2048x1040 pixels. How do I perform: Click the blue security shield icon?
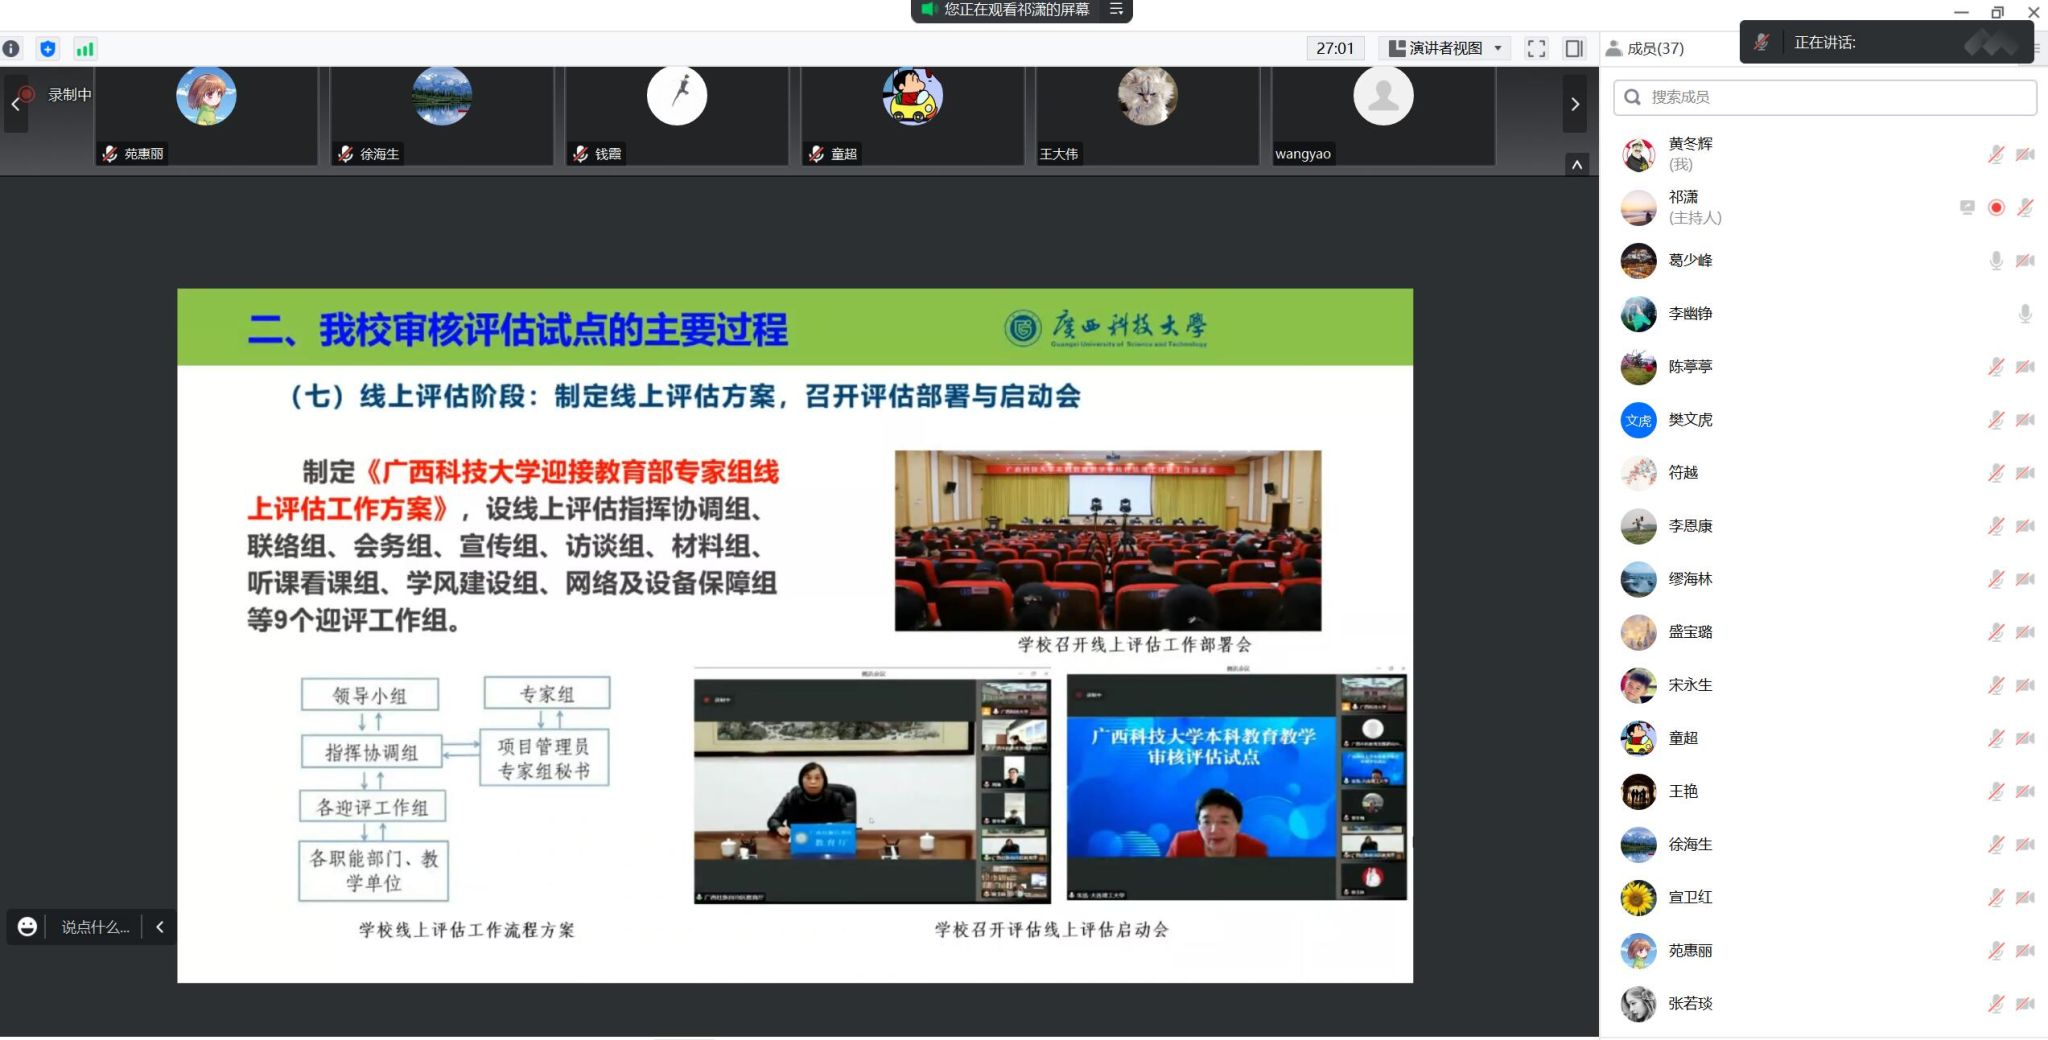pyautogui.click(x=48, y=48)
